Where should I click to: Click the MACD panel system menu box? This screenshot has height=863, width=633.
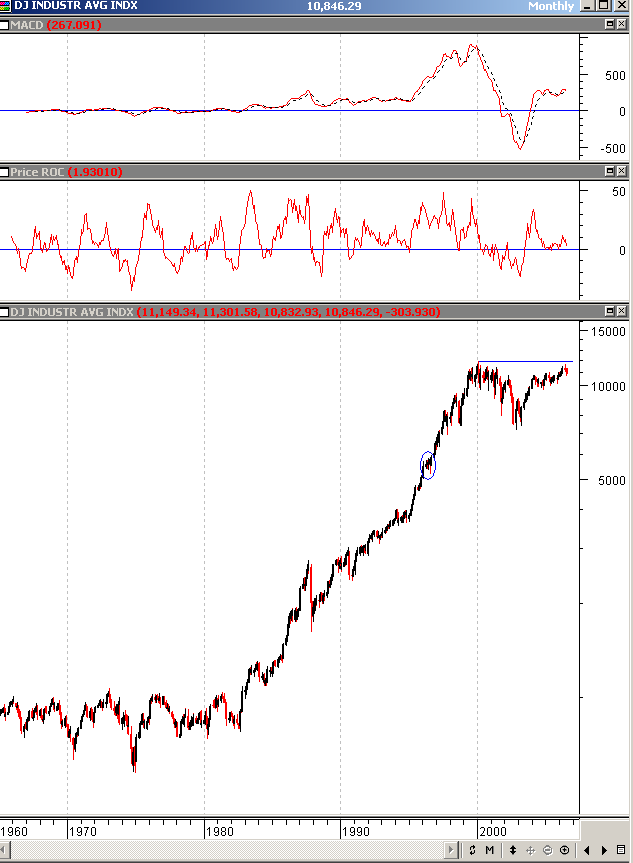[x=4, y=25]
